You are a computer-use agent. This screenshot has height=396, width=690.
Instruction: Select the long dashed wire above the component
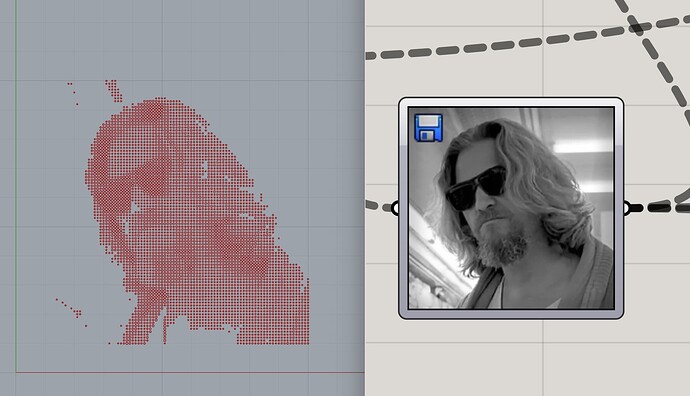pyautogui.click(x=528, y=38)
